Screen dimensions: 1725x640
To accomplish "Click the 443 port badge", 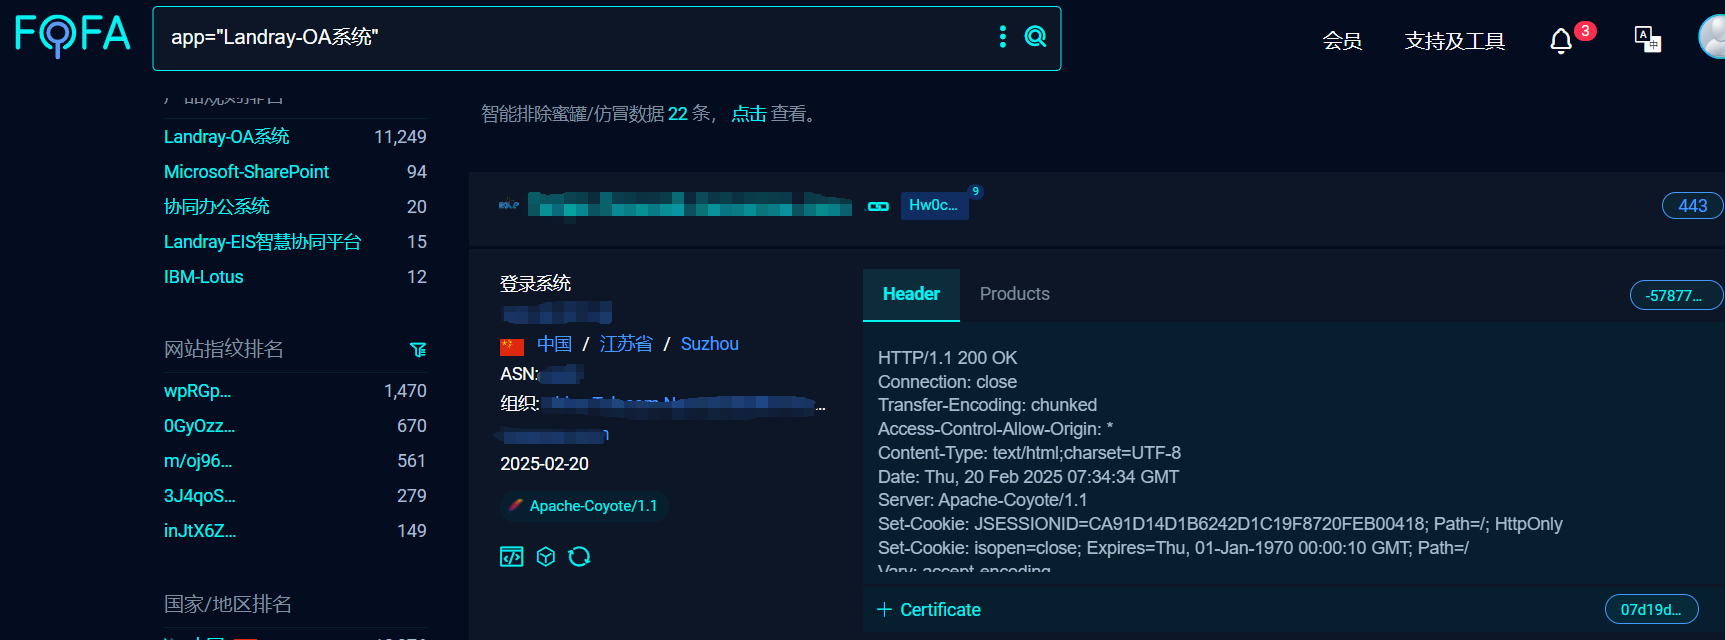I will coord(1692,206).
